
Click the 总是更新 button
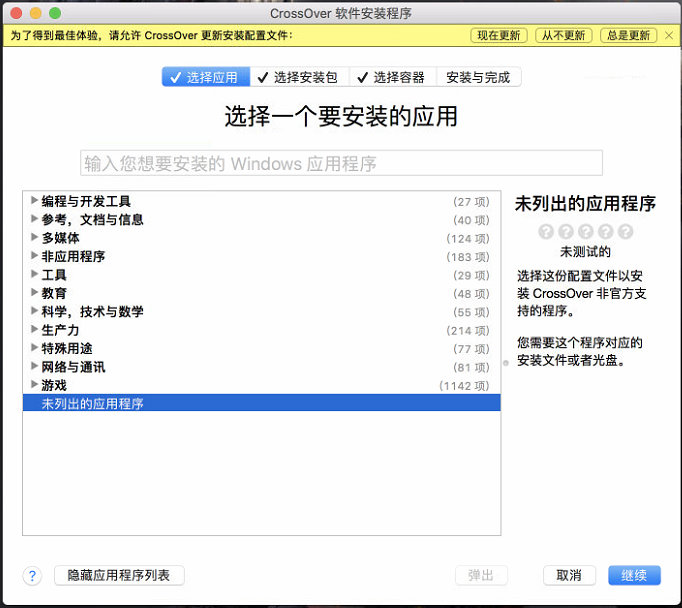tap(629, 36)
